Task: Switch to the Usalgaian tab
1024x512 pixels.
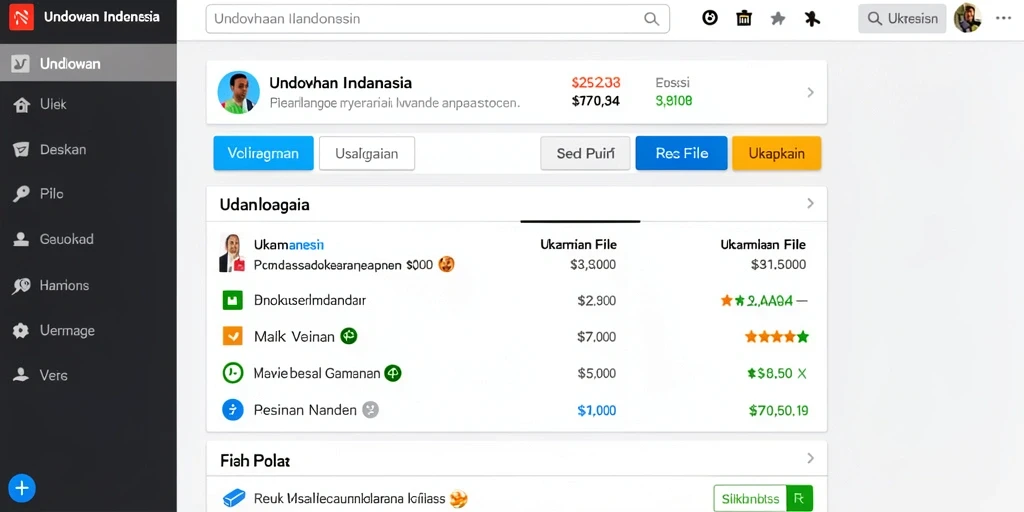Action: [x=367, y=153]
